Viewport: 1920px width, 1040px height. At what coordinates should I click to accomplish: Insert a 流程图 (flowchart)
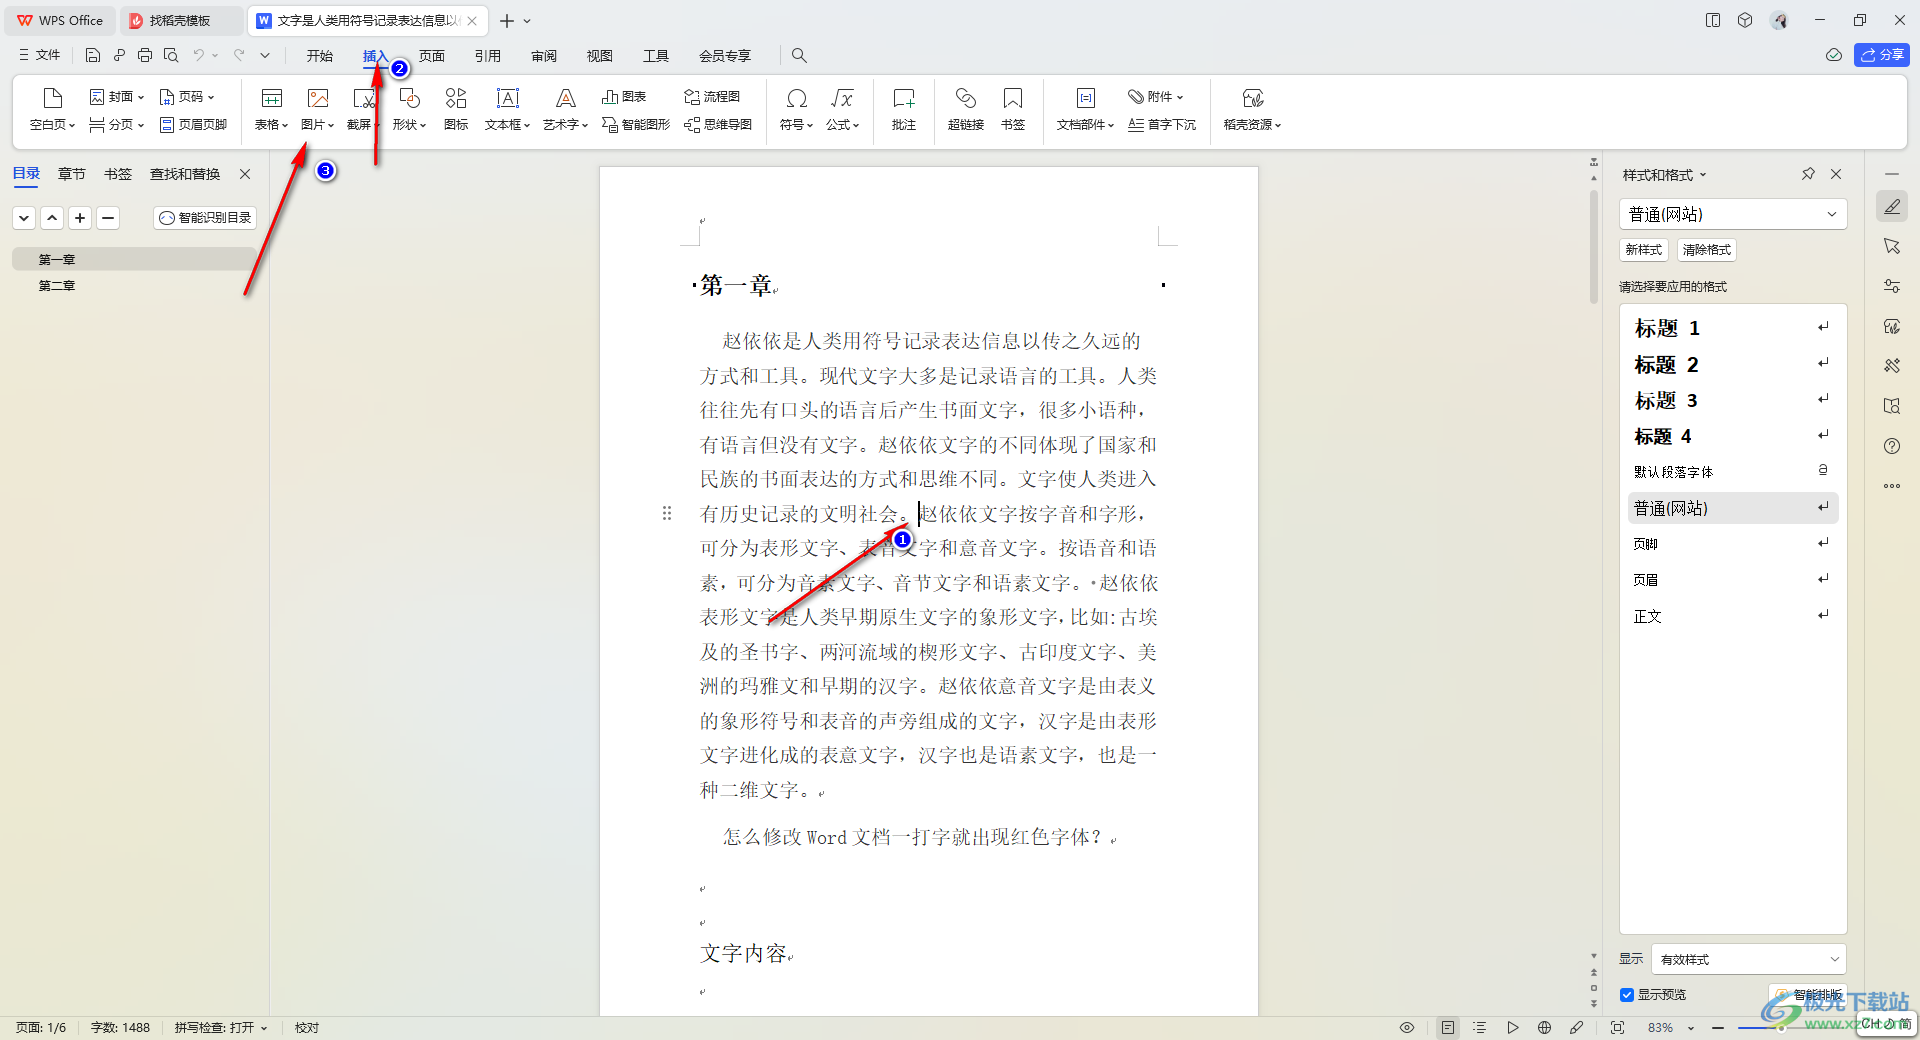click(712, 97)
